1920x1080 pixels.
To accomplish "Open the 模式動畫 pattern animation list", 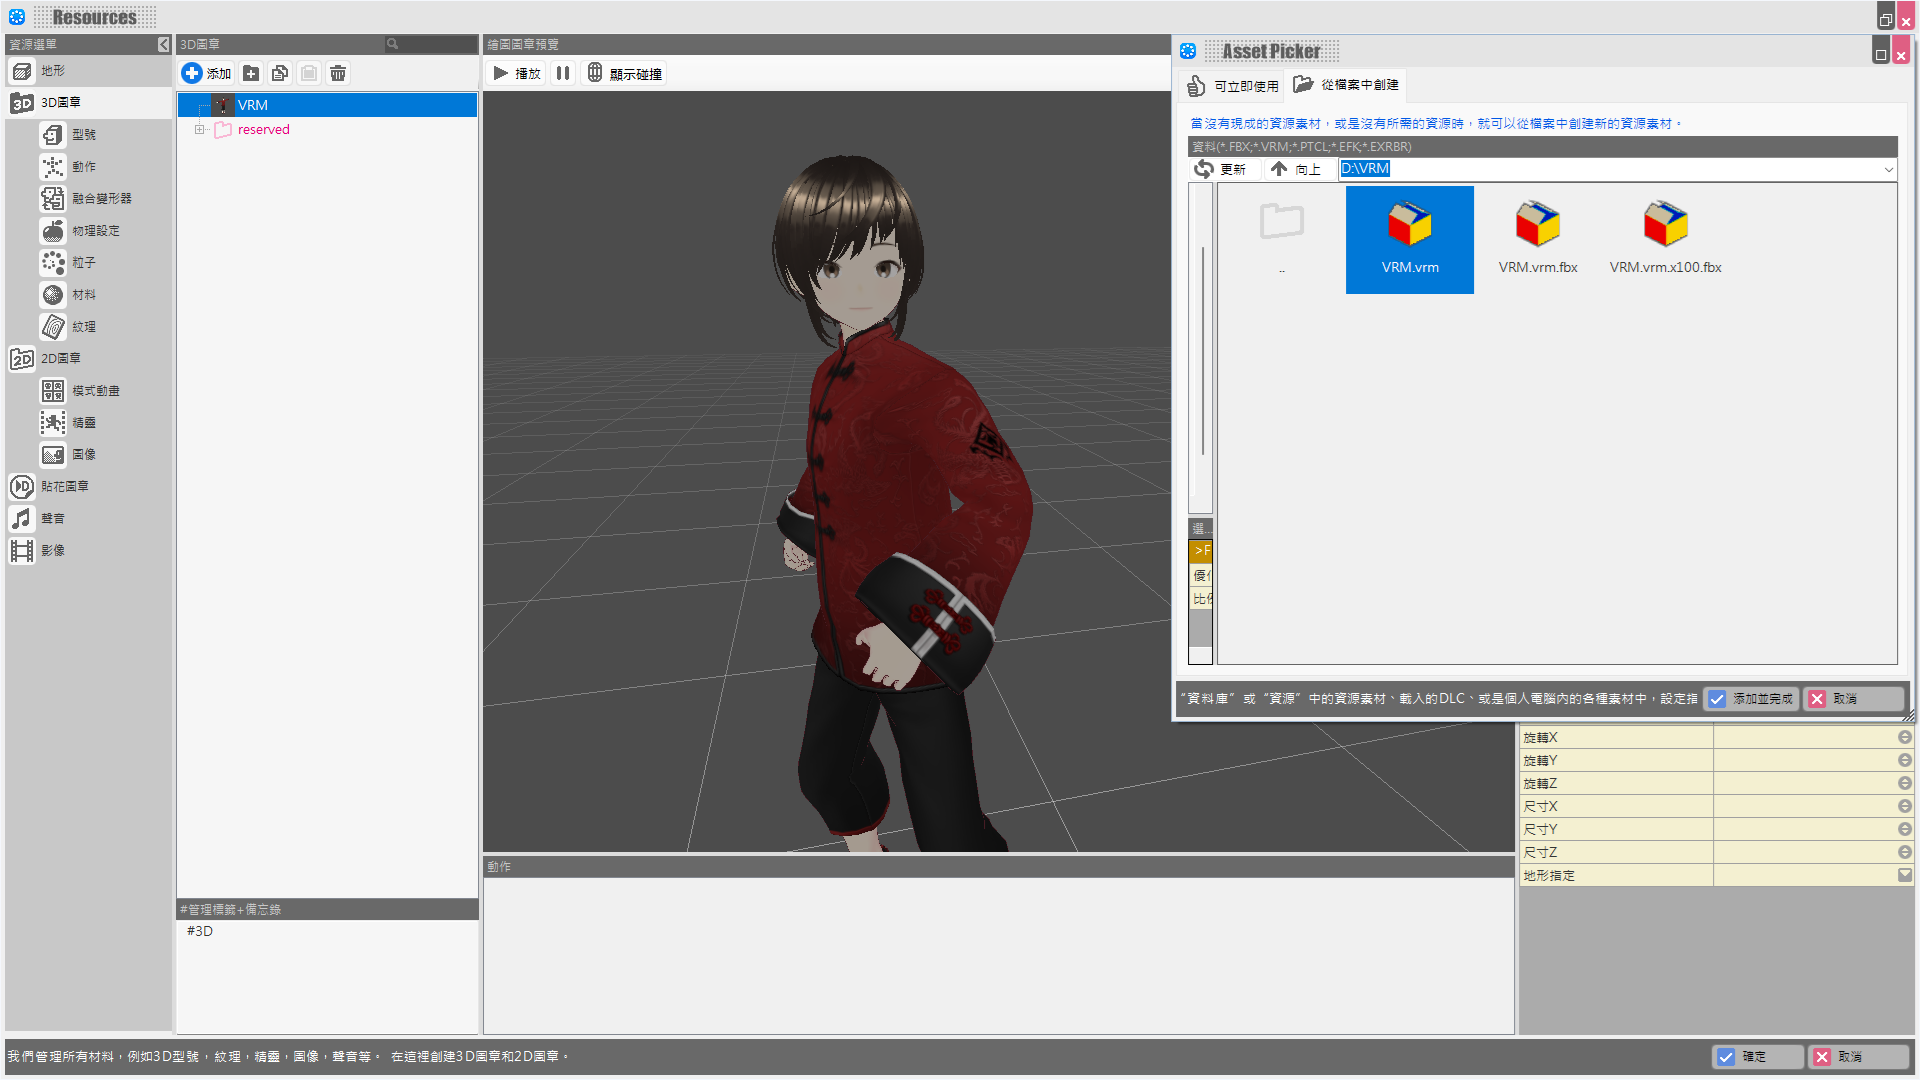I will tap(104, 391).
